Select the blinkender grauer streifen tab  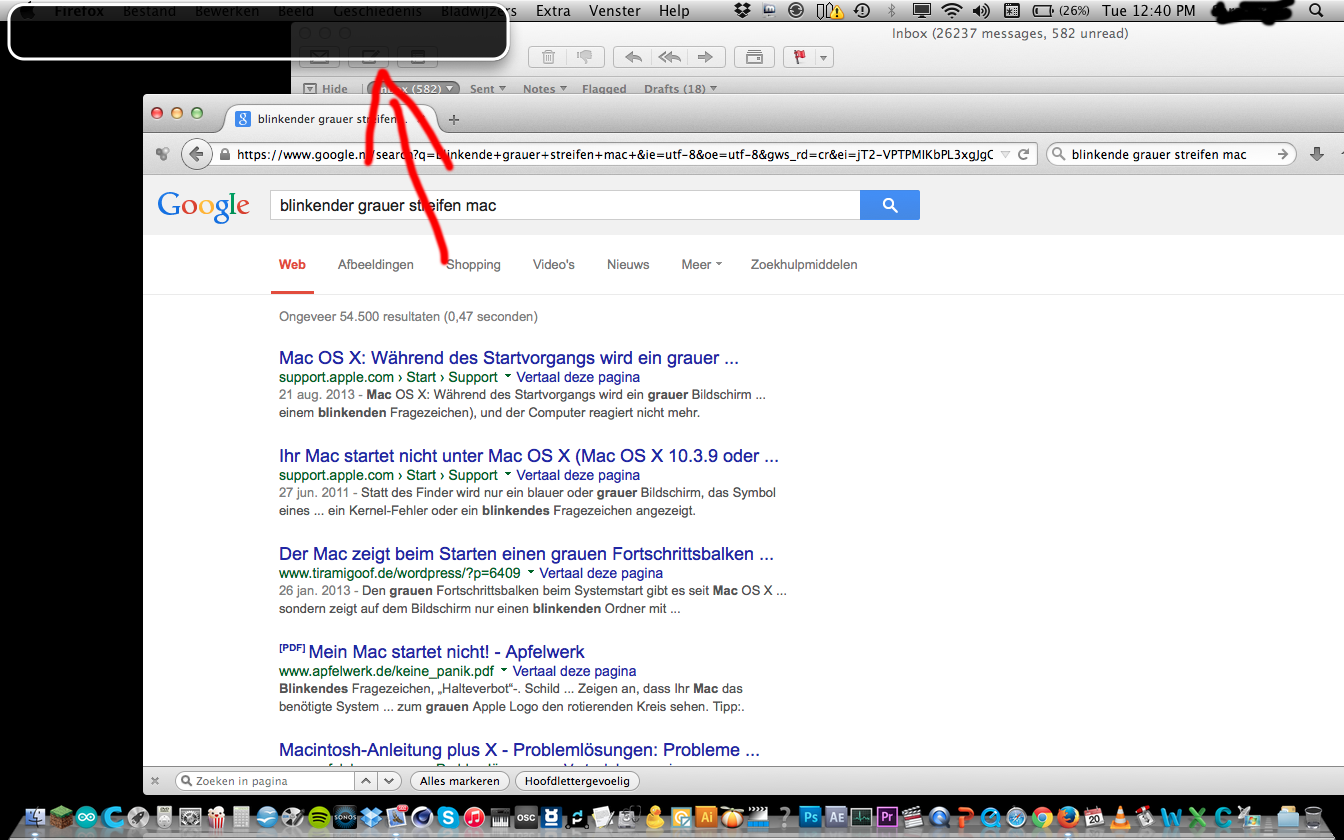[x=331, y=119]
